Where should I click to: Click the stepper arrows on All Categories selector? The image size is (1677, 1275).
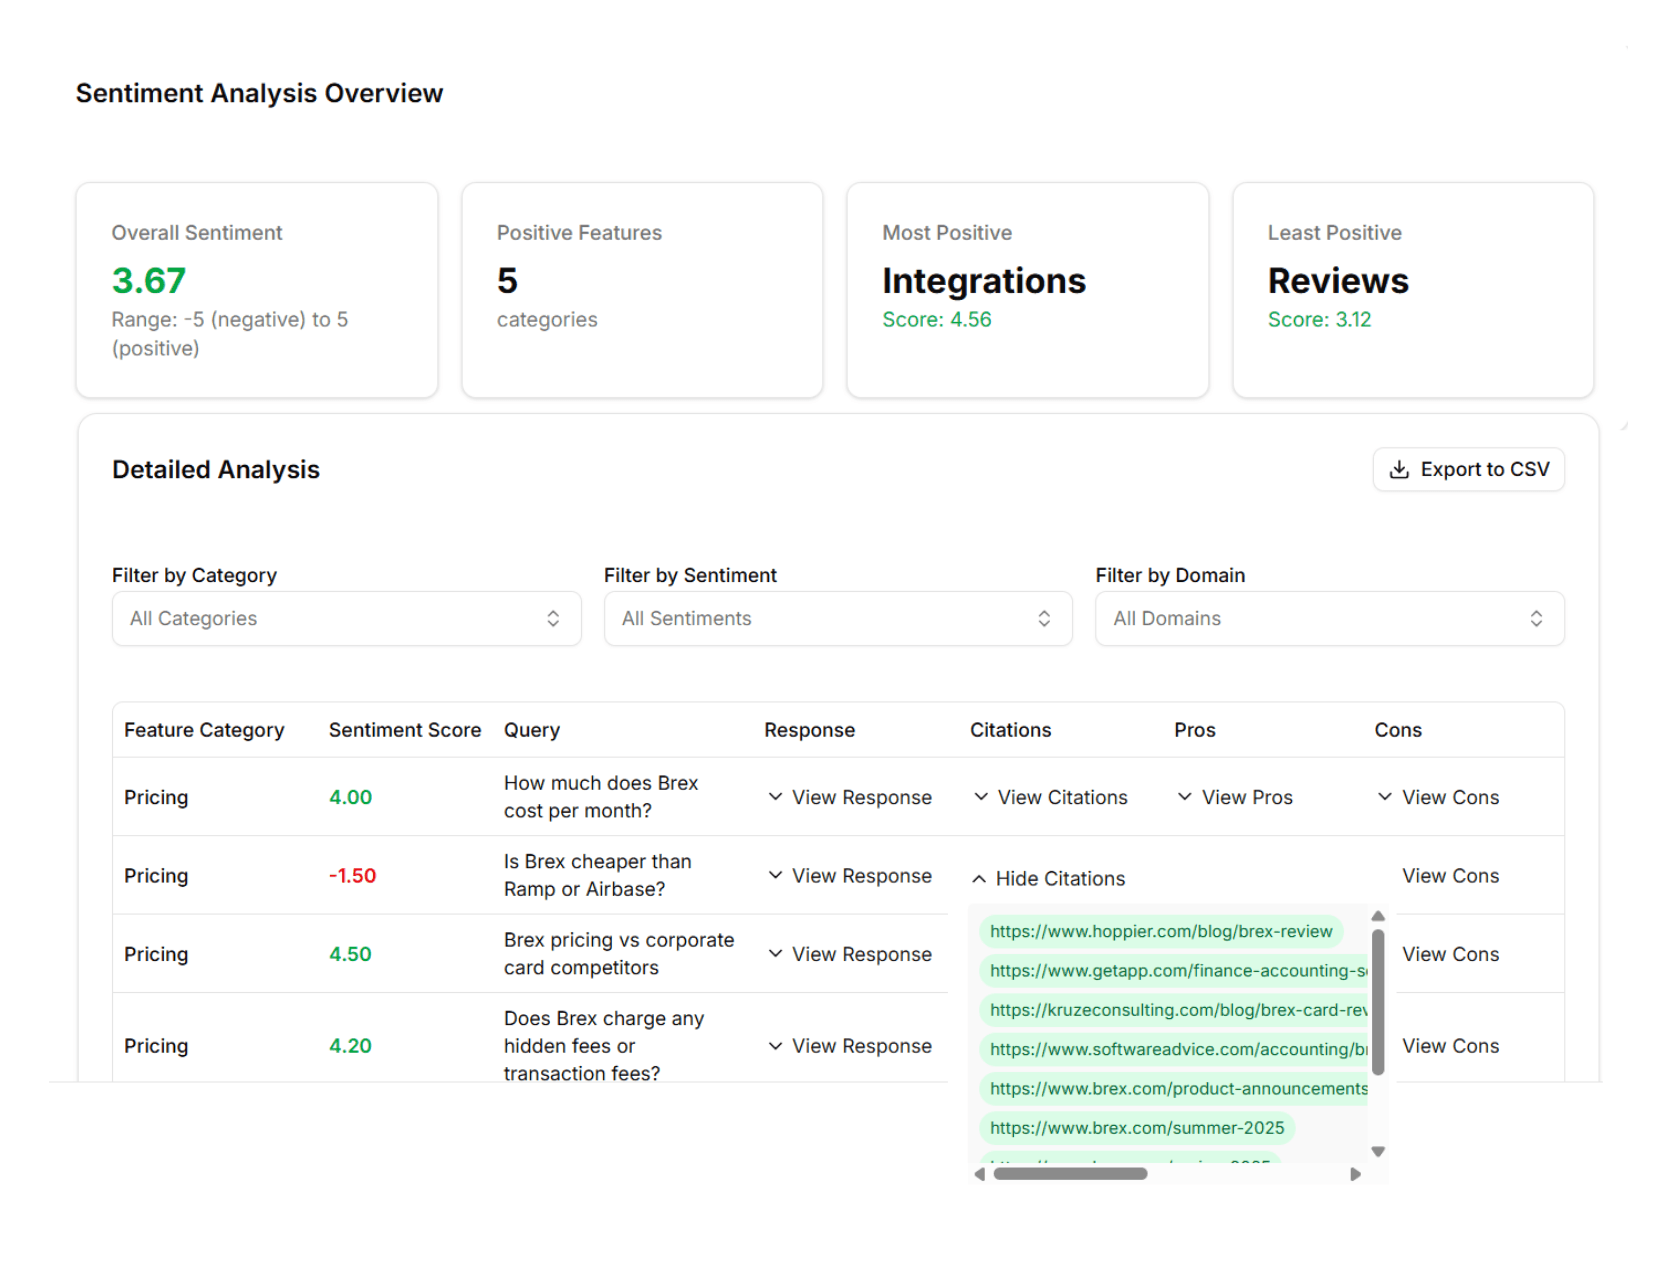click(x=553, y=618)
